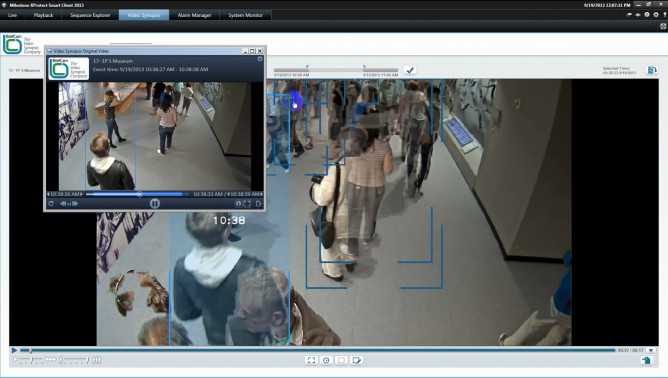The height and width of the screenshot is (378, 668).
Task: Click the bidirectional arrows icon in top bar
Action: pos(638,15)
